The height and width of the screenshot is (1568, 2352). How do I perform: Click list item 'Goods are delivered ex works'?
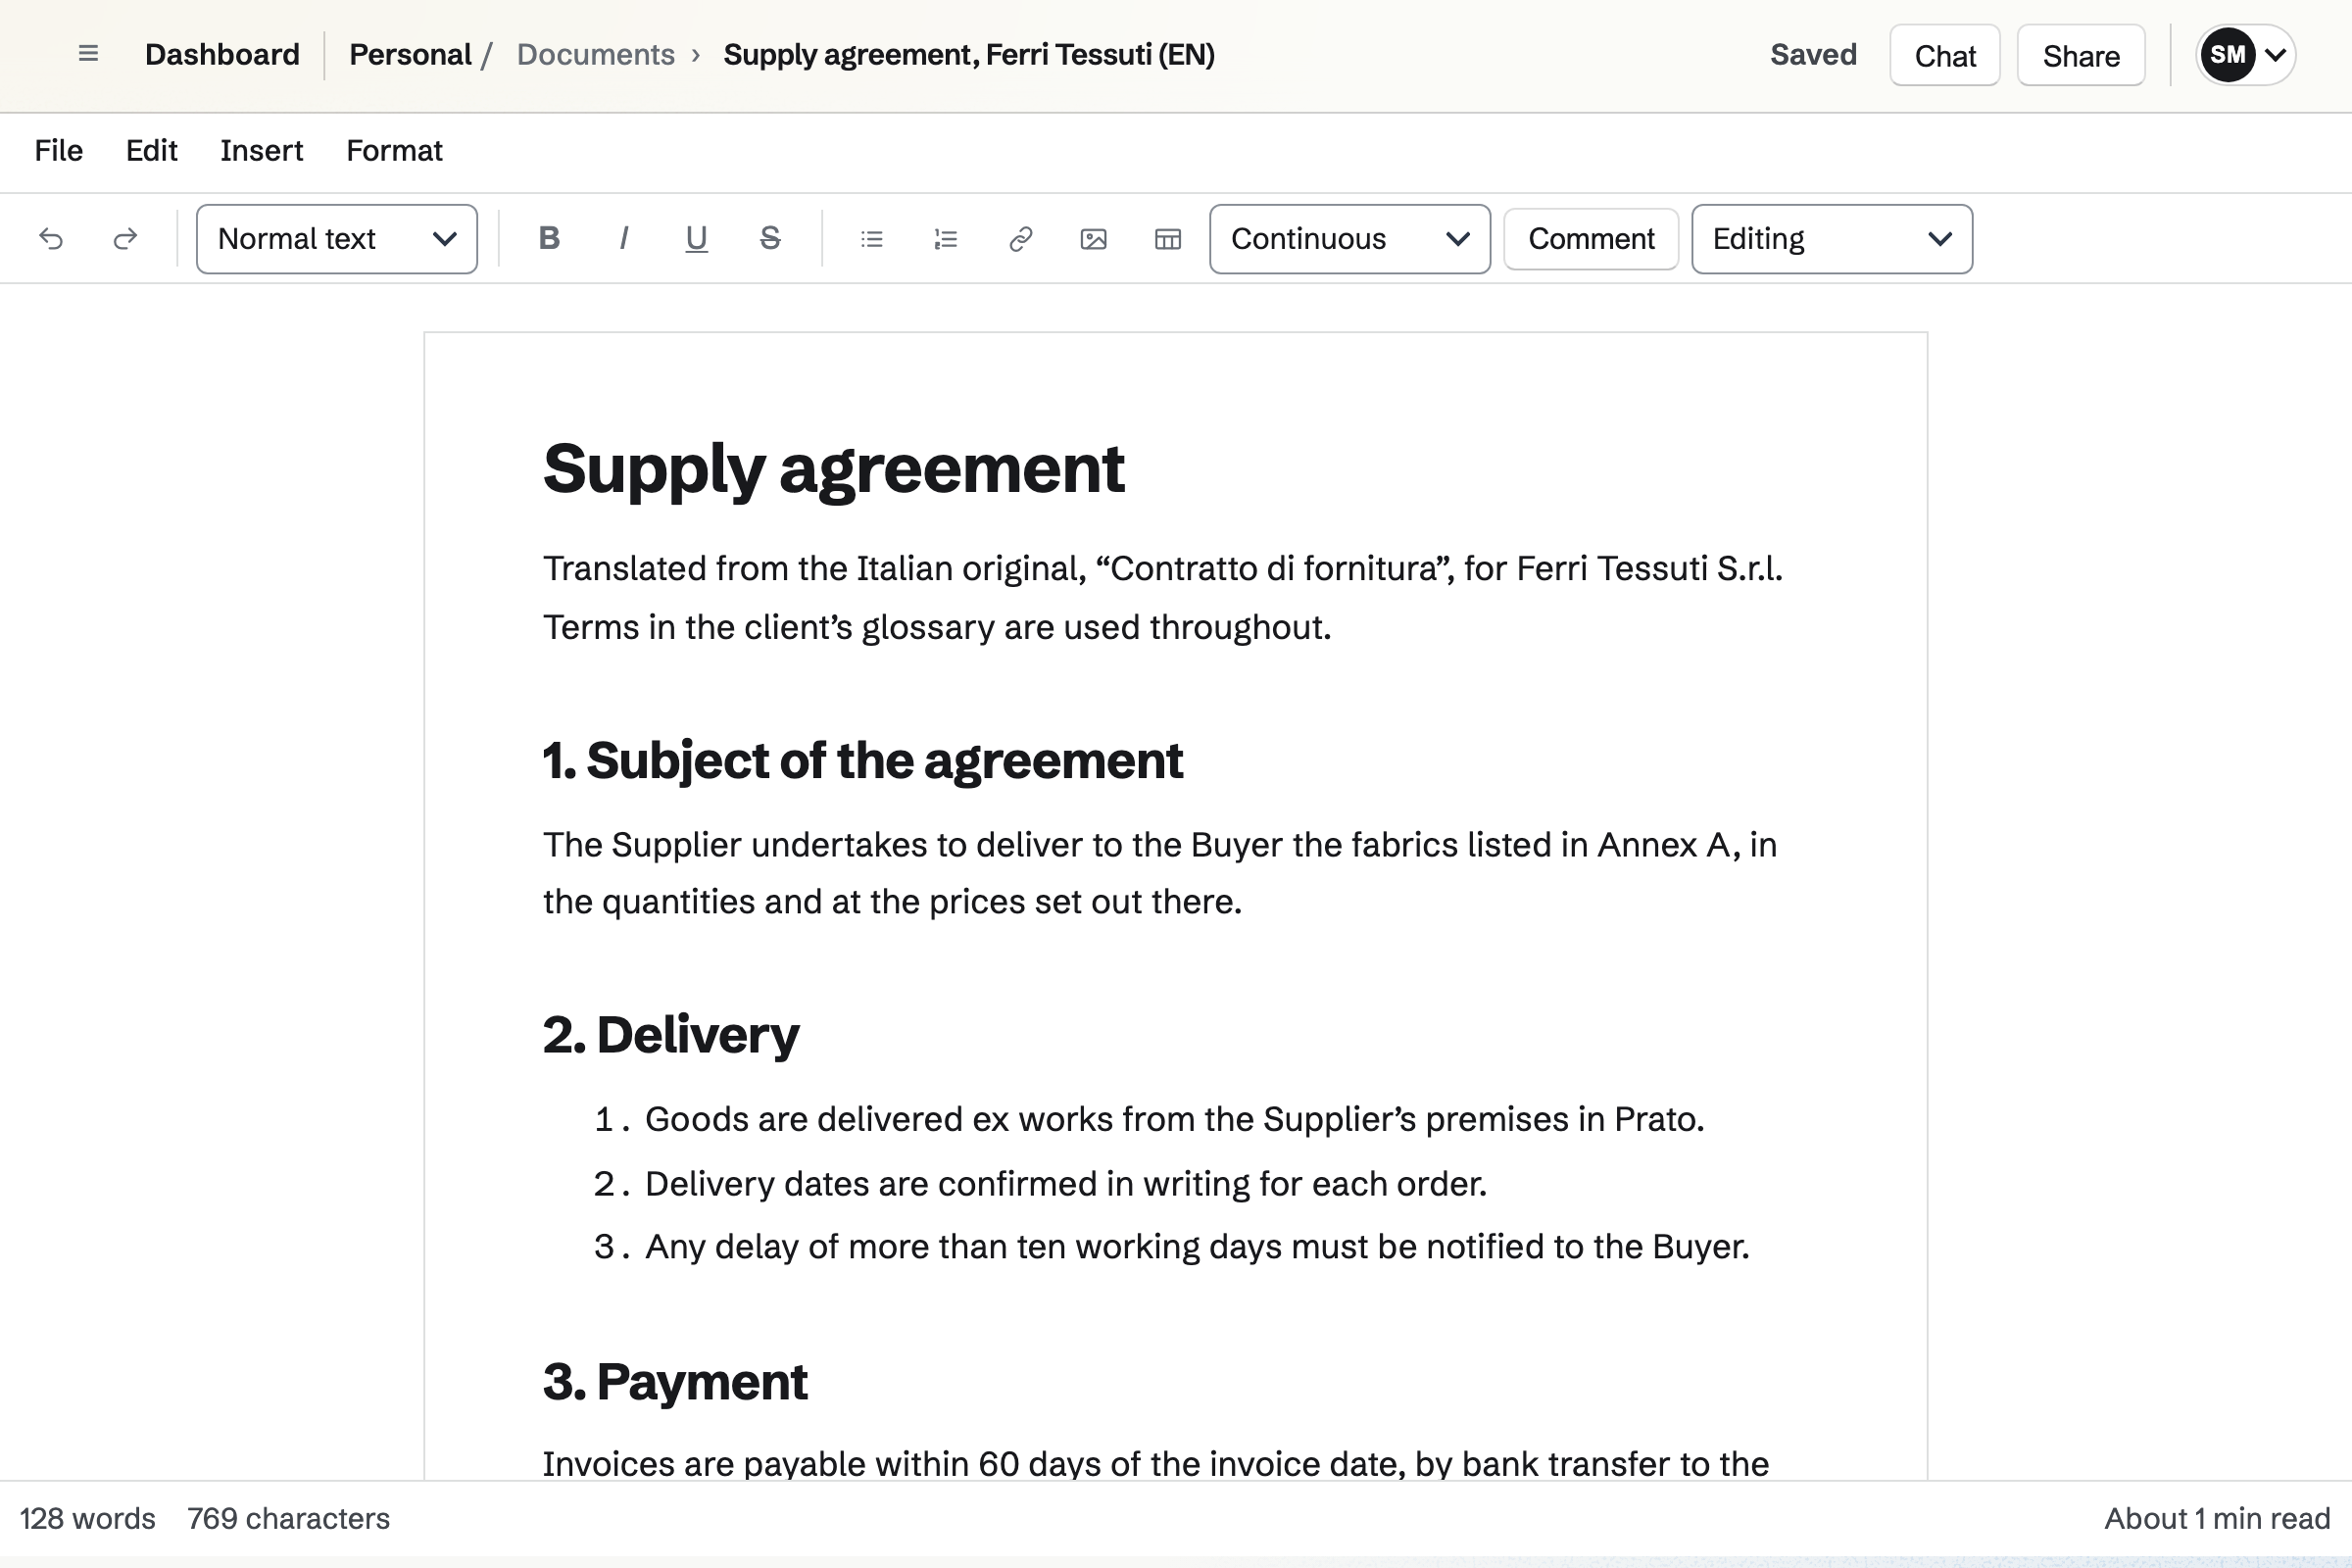click(x=1174, y=1119)
